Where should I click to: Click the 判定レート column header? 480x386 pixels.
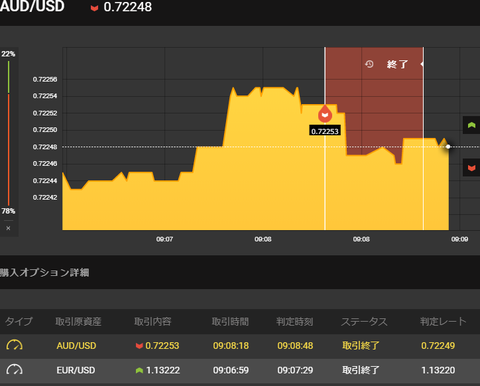pos(443,322)
